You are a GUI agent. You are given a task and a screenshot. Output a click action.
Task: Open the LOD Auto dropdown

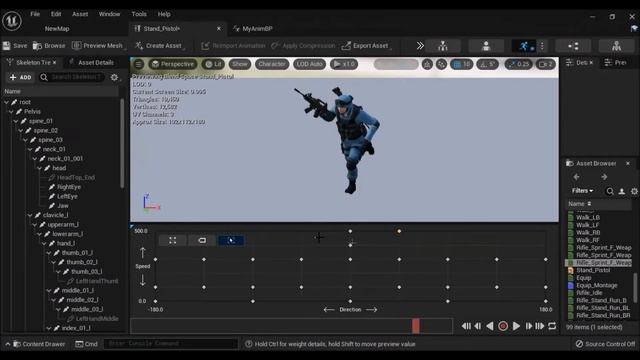pyautogui.click(x=309, y=64)
